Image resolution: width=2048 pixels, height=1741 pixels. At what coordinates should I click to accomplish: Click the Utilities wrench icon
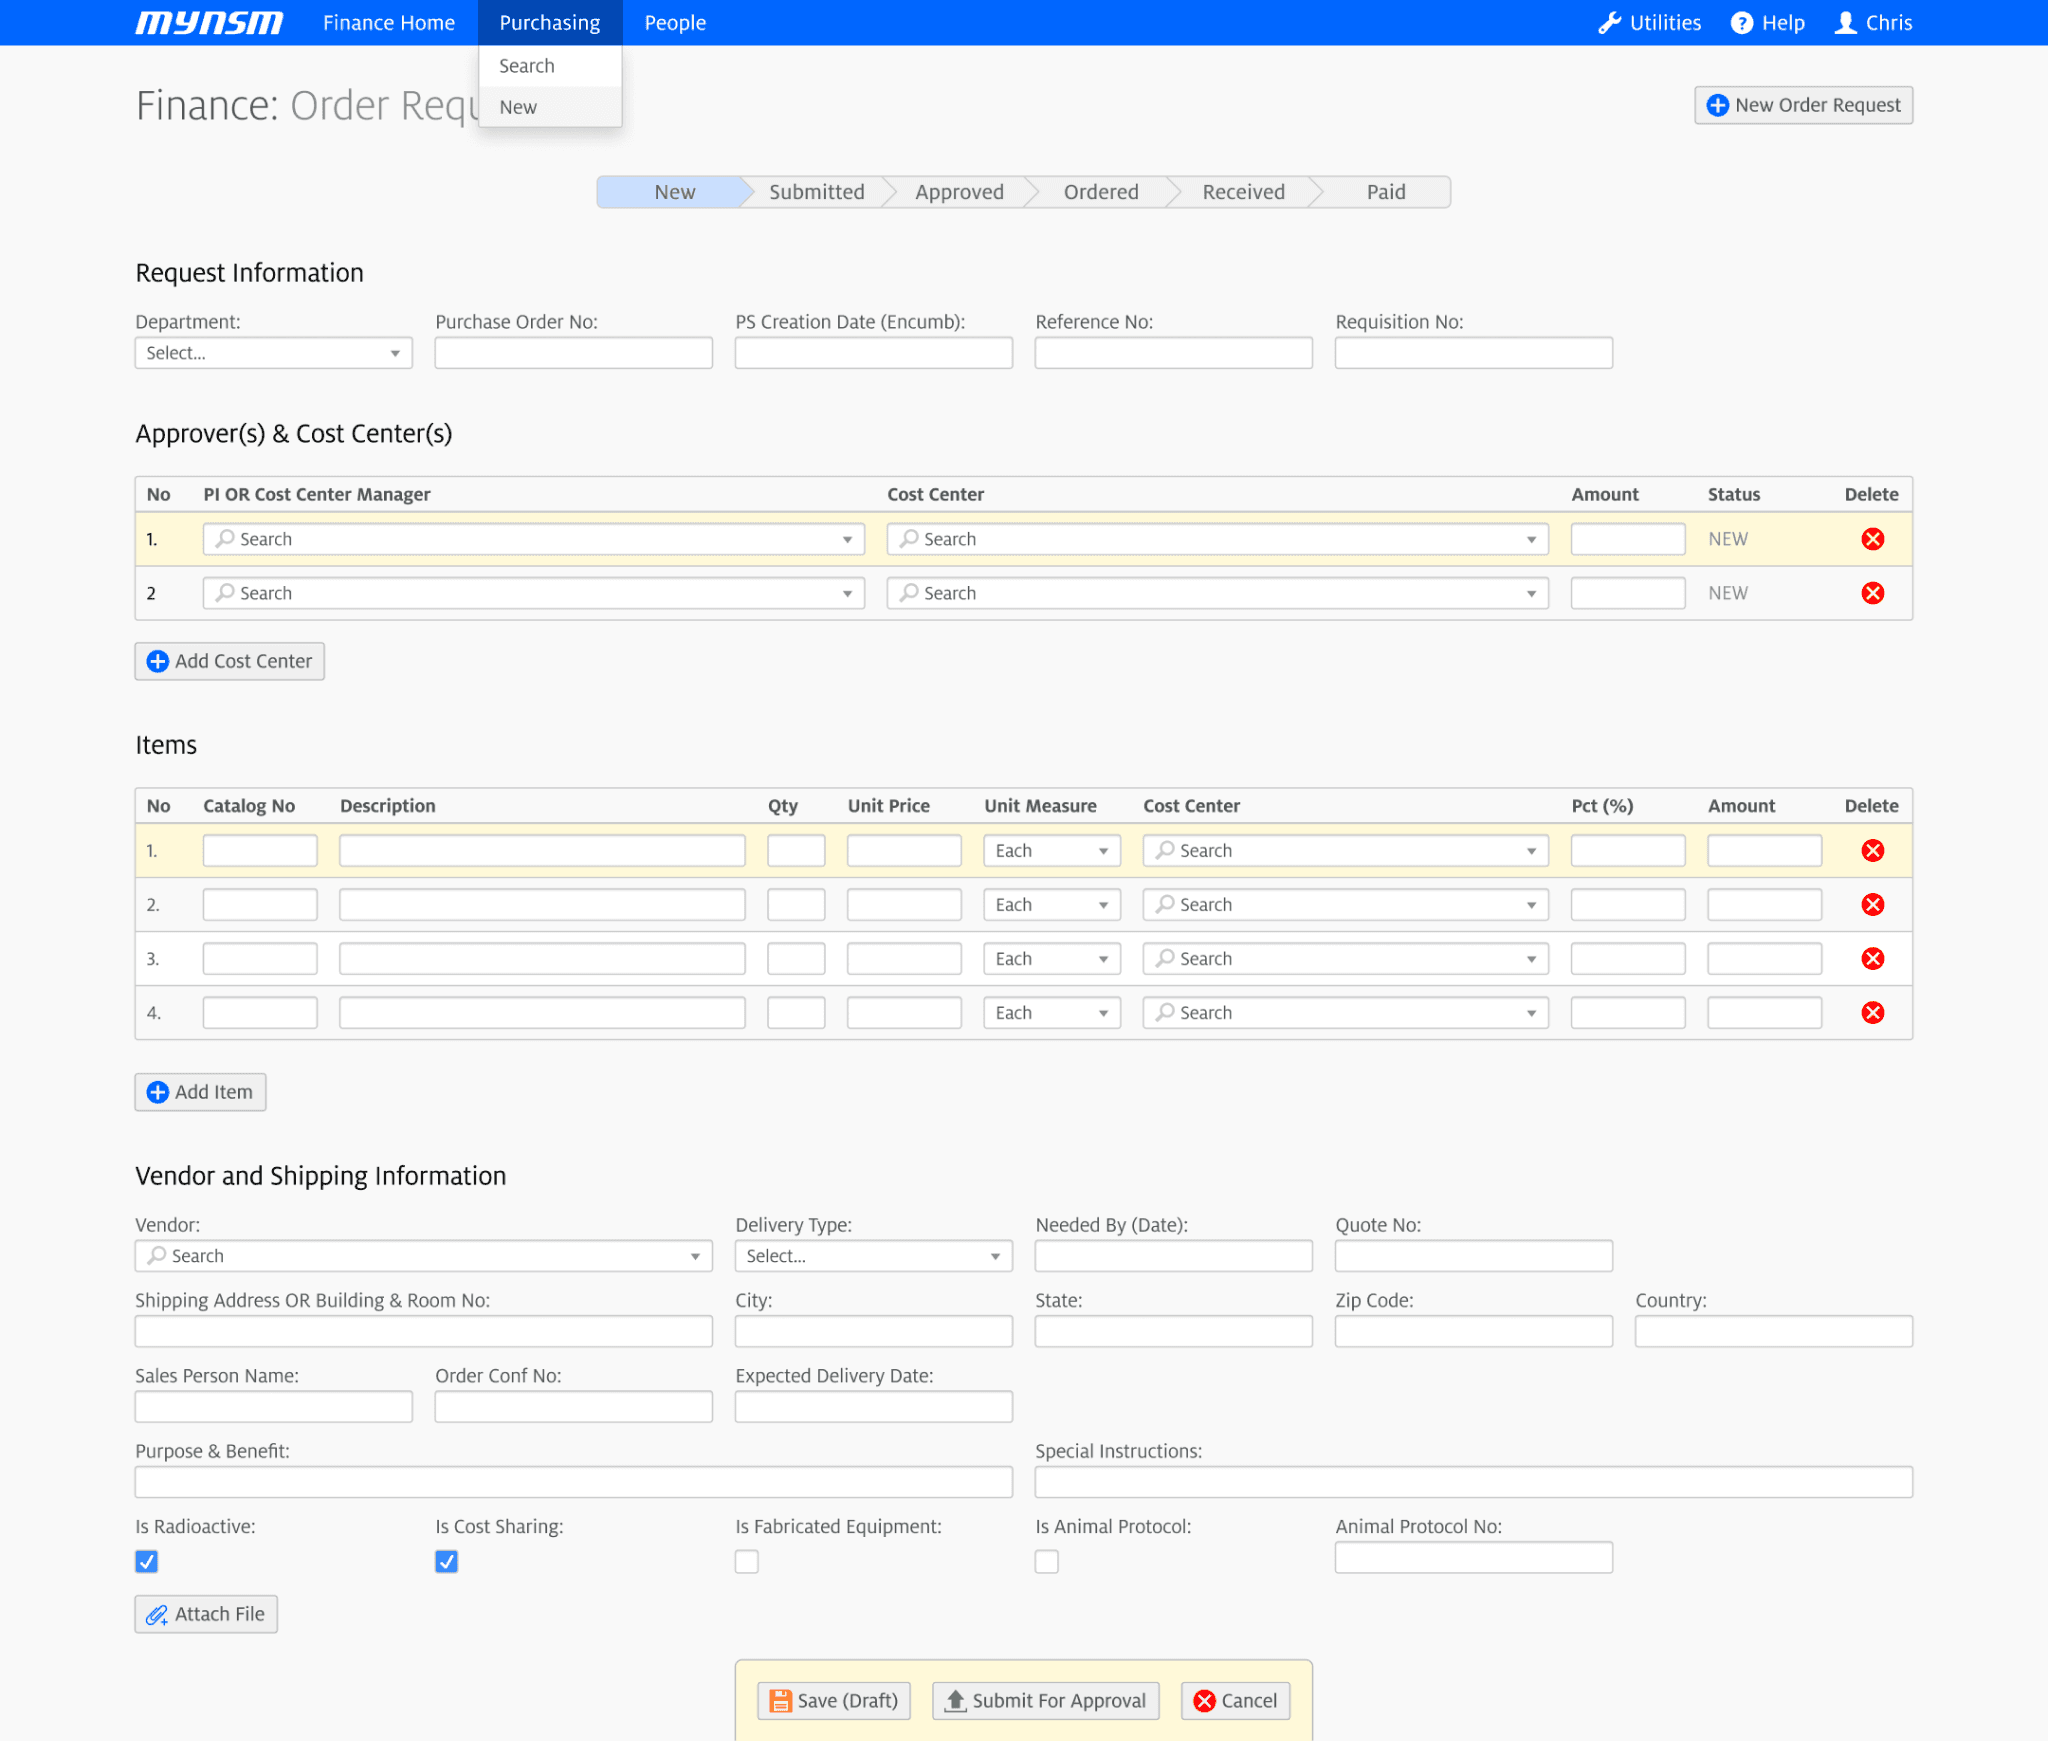1608,23
